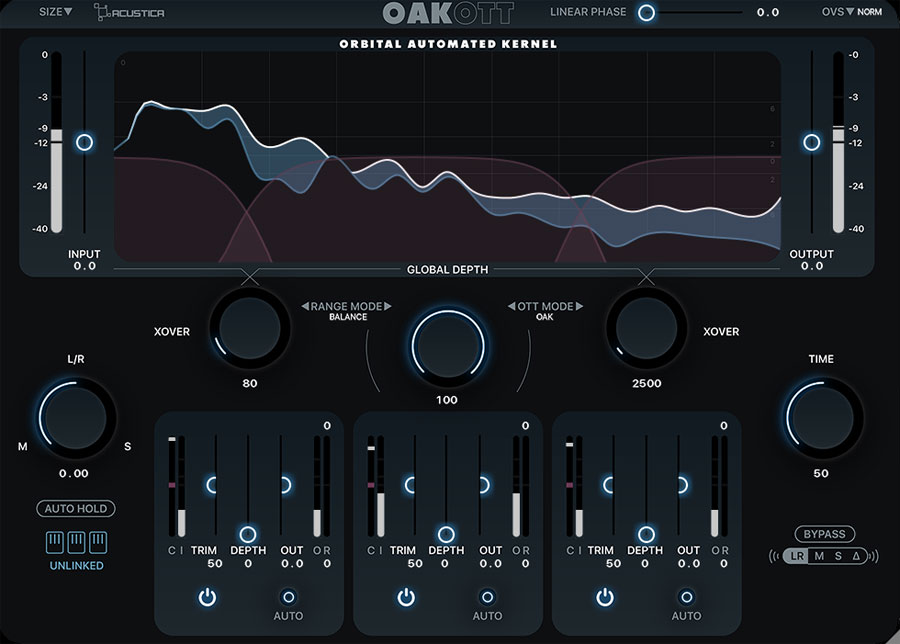
Task: Click the middle keyboard link icon
Action: click(x=77, y=542)
